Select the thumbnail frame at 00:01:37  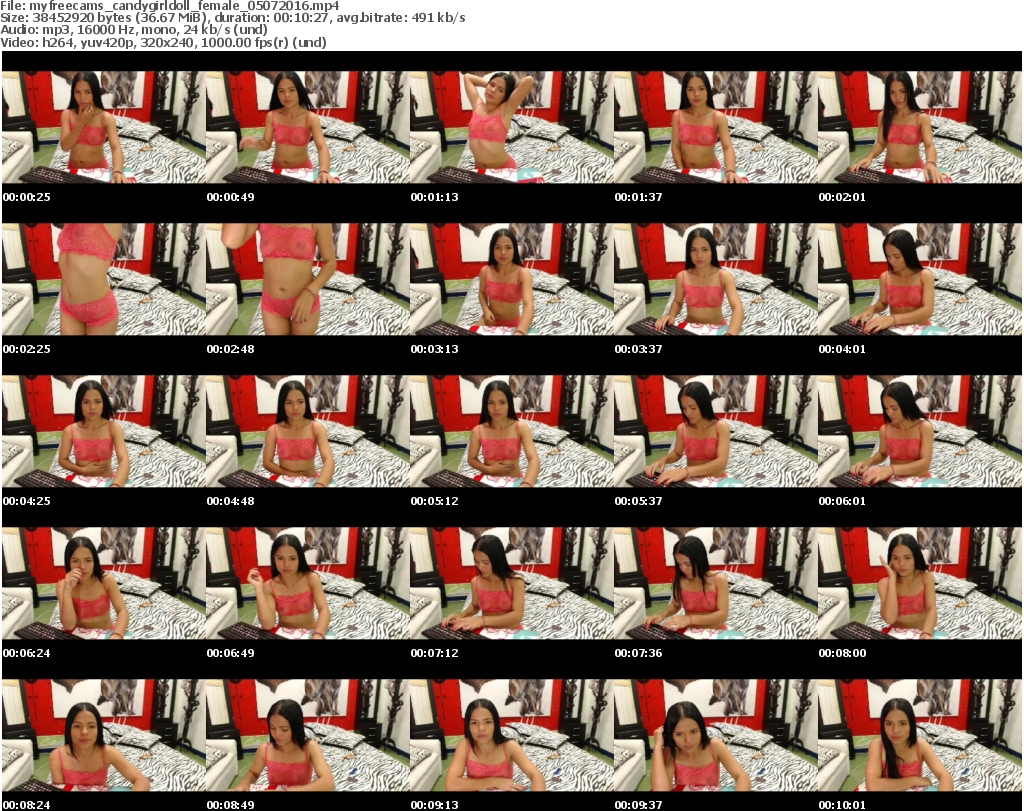[716, 127]
